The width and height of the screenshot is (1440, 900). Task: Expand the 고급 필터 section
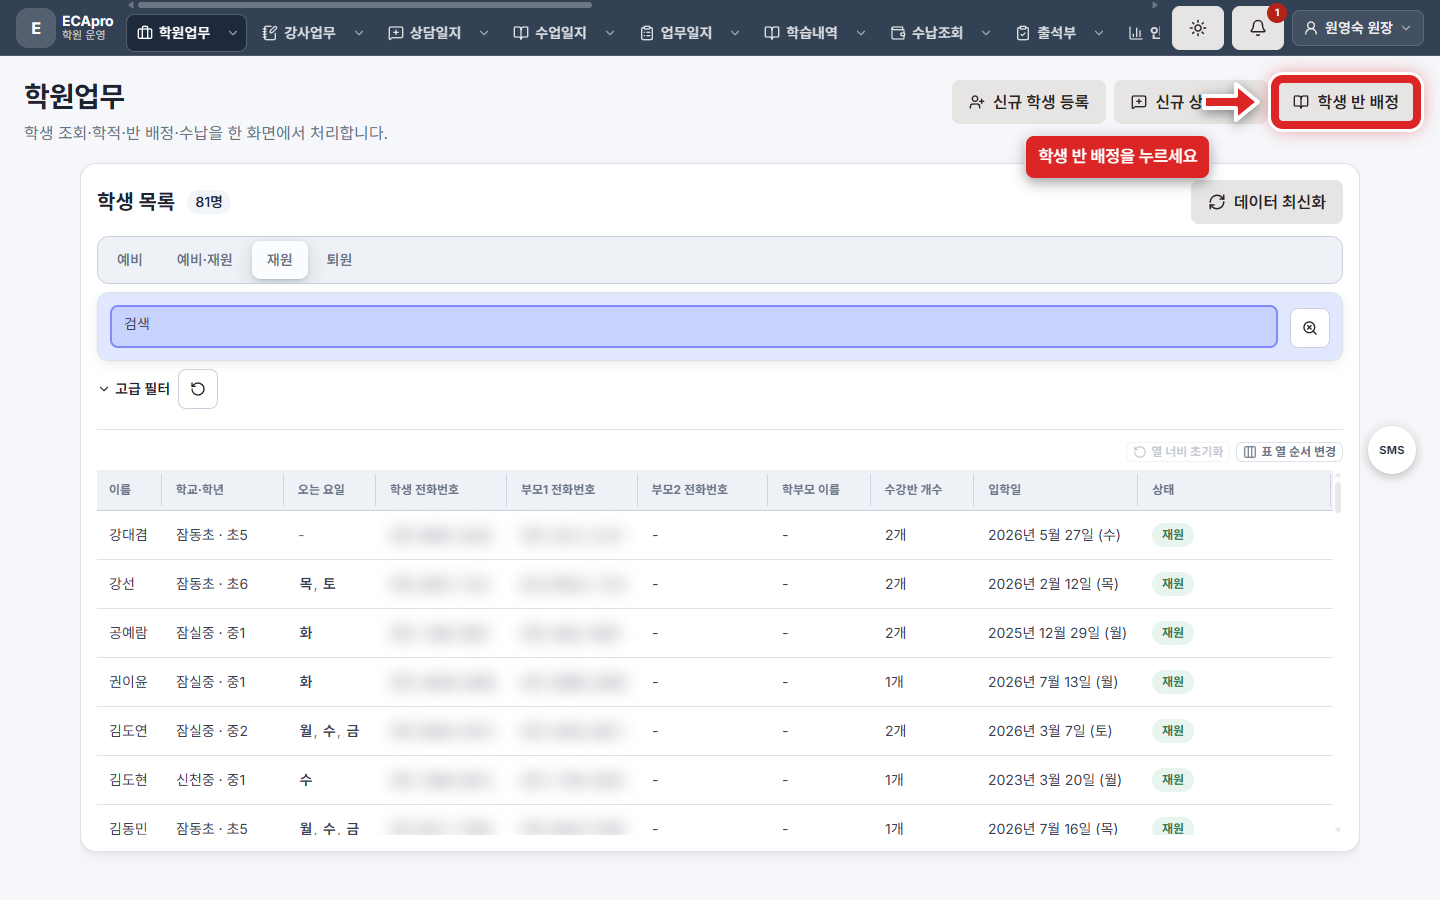135,389
